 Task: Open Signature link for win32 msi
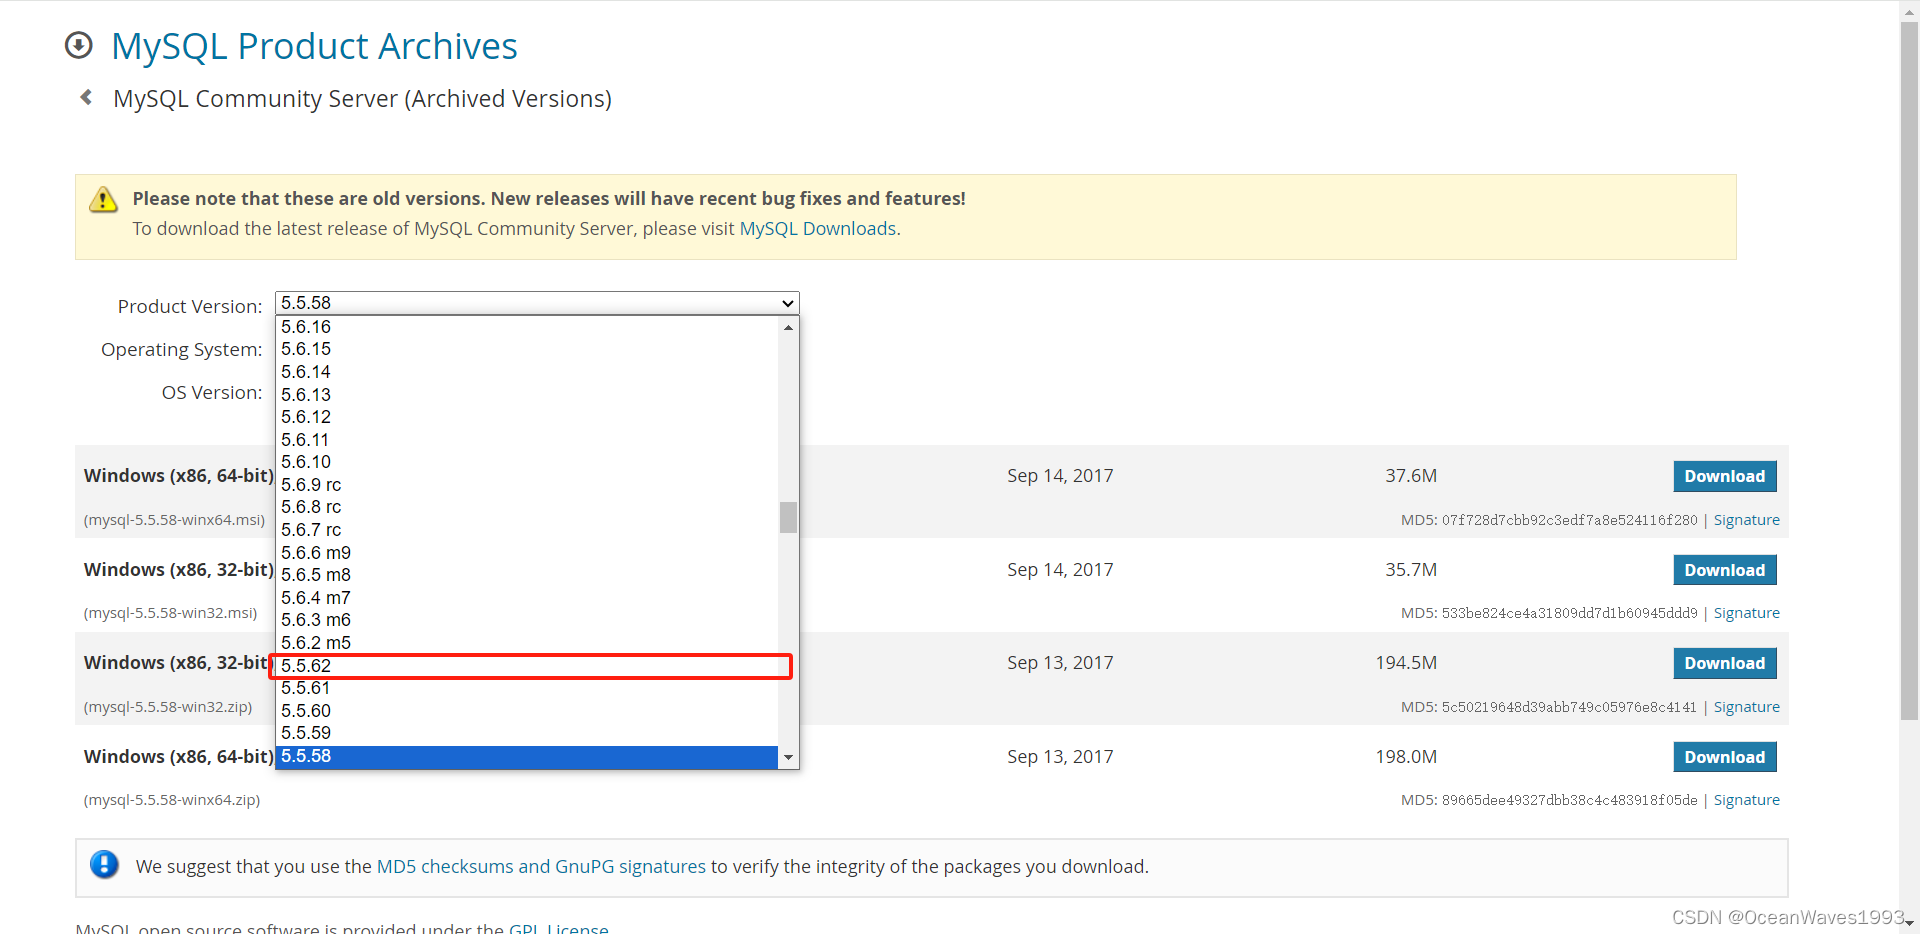pos(1746,613)
